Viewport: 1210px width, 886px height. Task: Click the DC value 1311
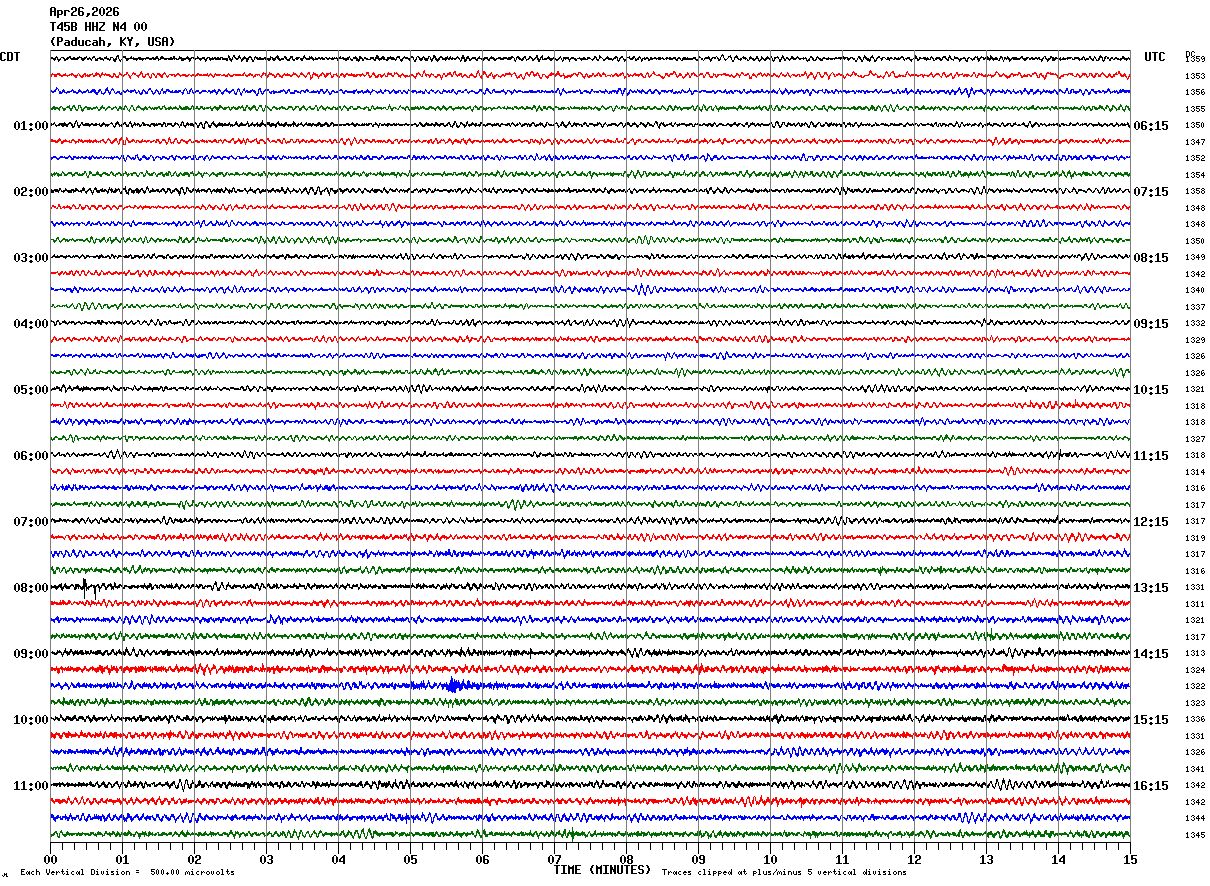pos(1194,604)
